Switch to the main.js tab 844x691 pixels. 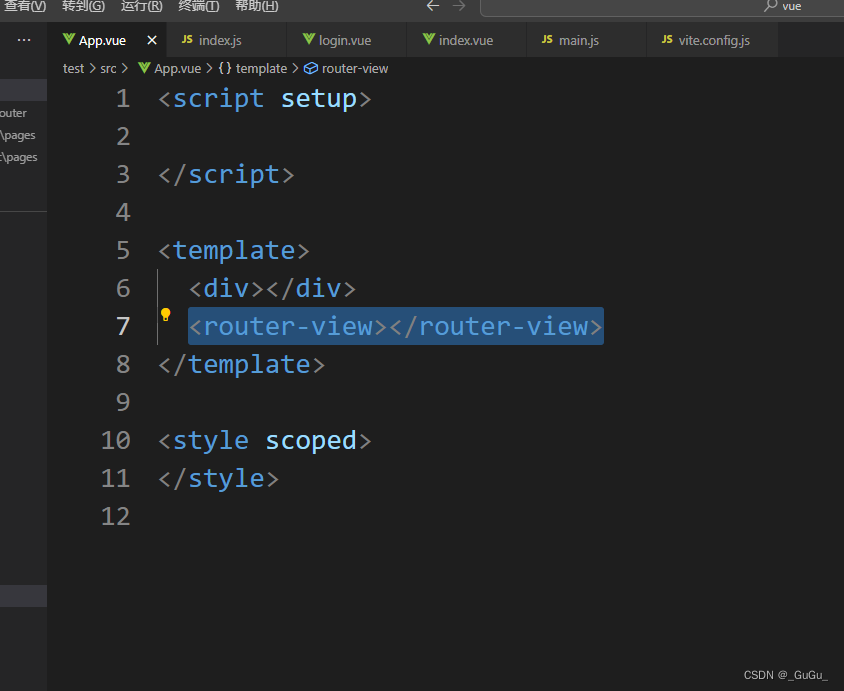click(586, 40)
